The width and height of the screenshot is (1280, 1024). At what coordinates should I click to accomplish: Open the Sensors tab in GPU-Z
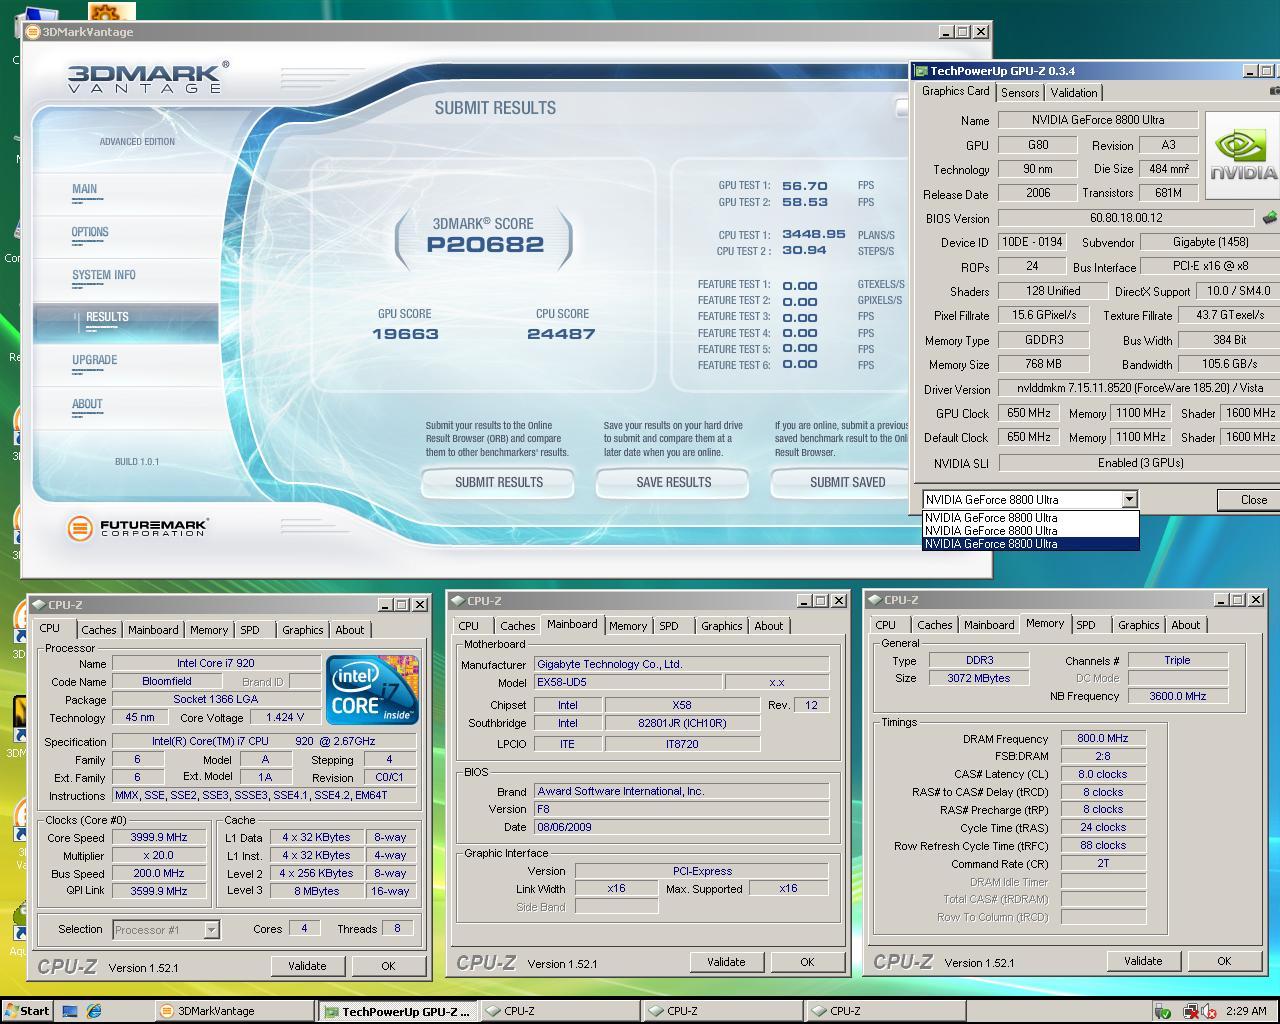click(1020, 92)
